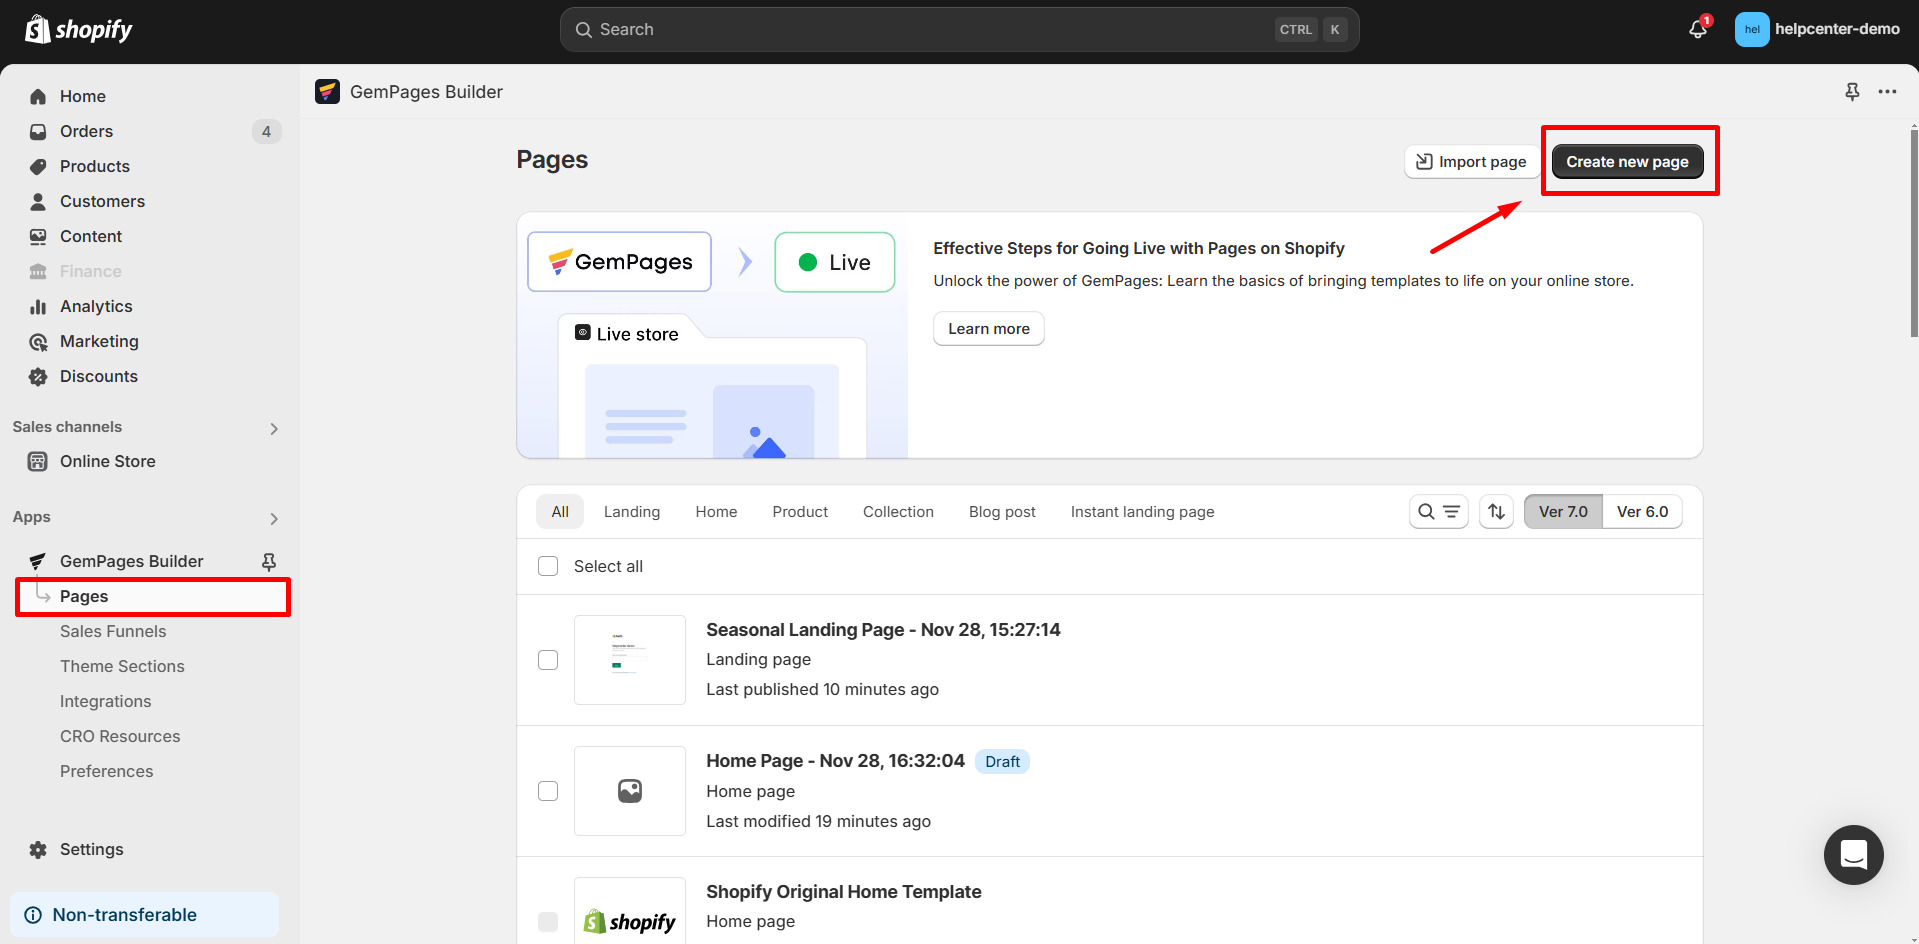Open Analytics from the sidebar
Viewport: 1919px width, 944px height.
[96, 306]
